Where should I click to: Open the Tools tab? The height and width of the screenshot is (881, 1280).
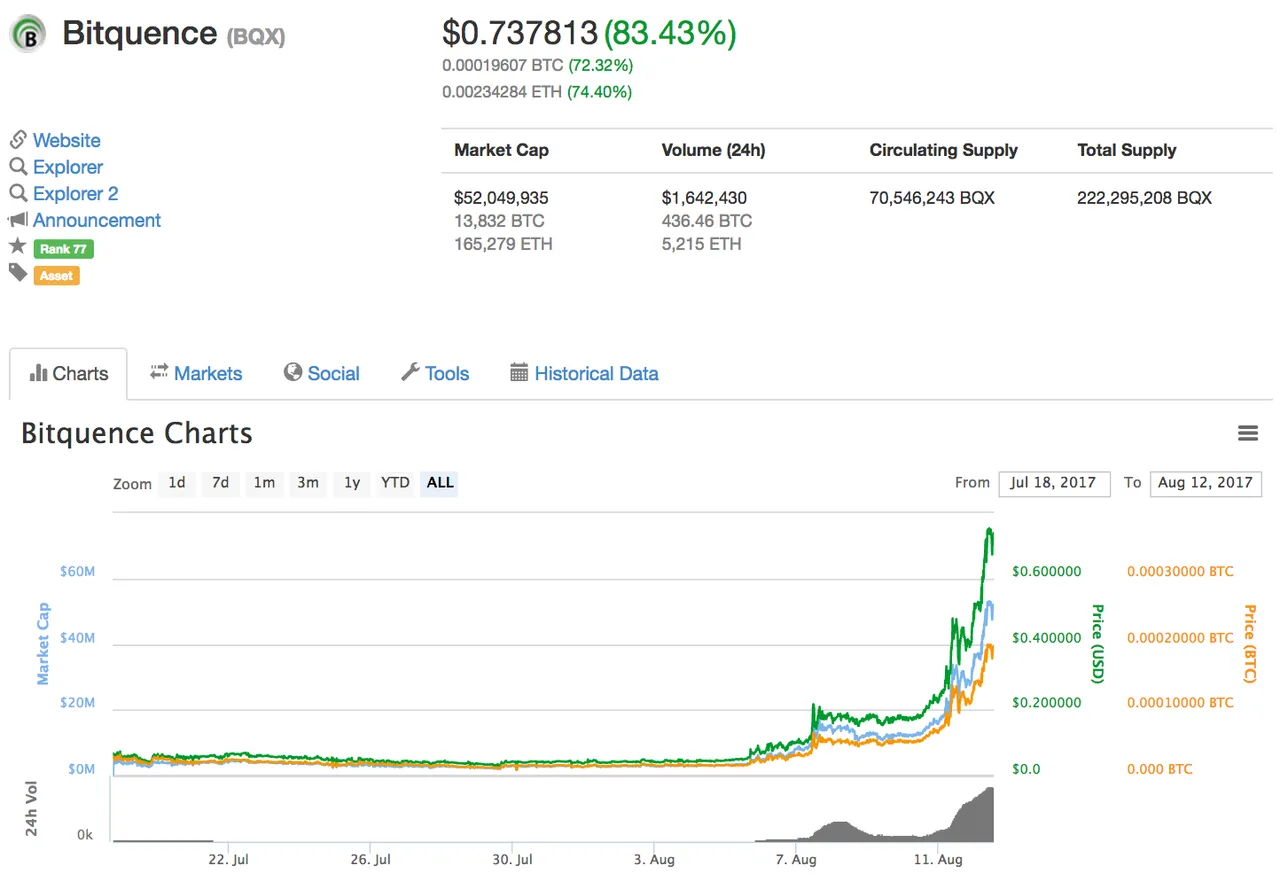[x=435, y=374]
